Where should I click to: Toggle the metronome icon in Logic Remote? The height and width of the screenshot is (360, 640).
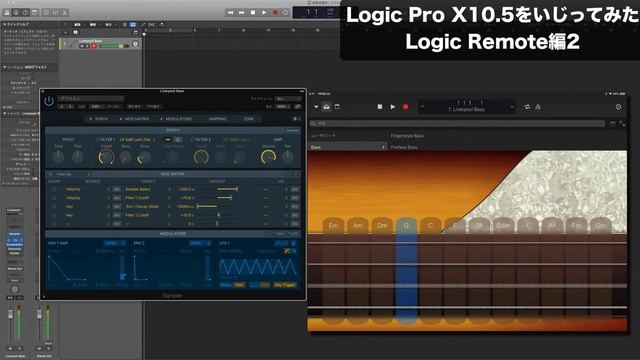coord(538,107)
